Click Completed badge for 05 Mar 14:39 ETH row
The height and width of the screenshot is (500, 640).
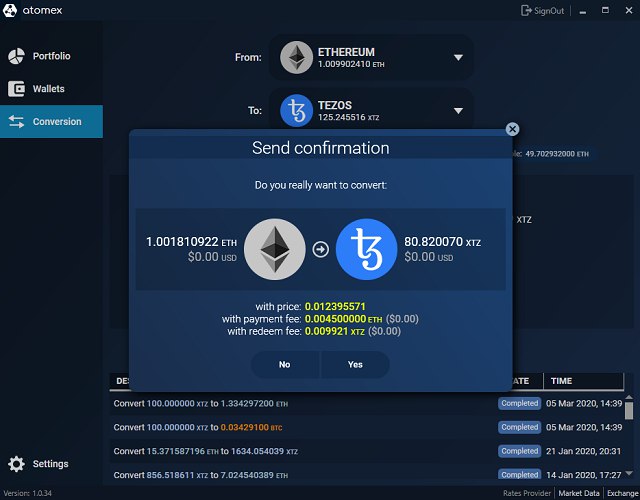pyautogui.click(x=520, y=403)
